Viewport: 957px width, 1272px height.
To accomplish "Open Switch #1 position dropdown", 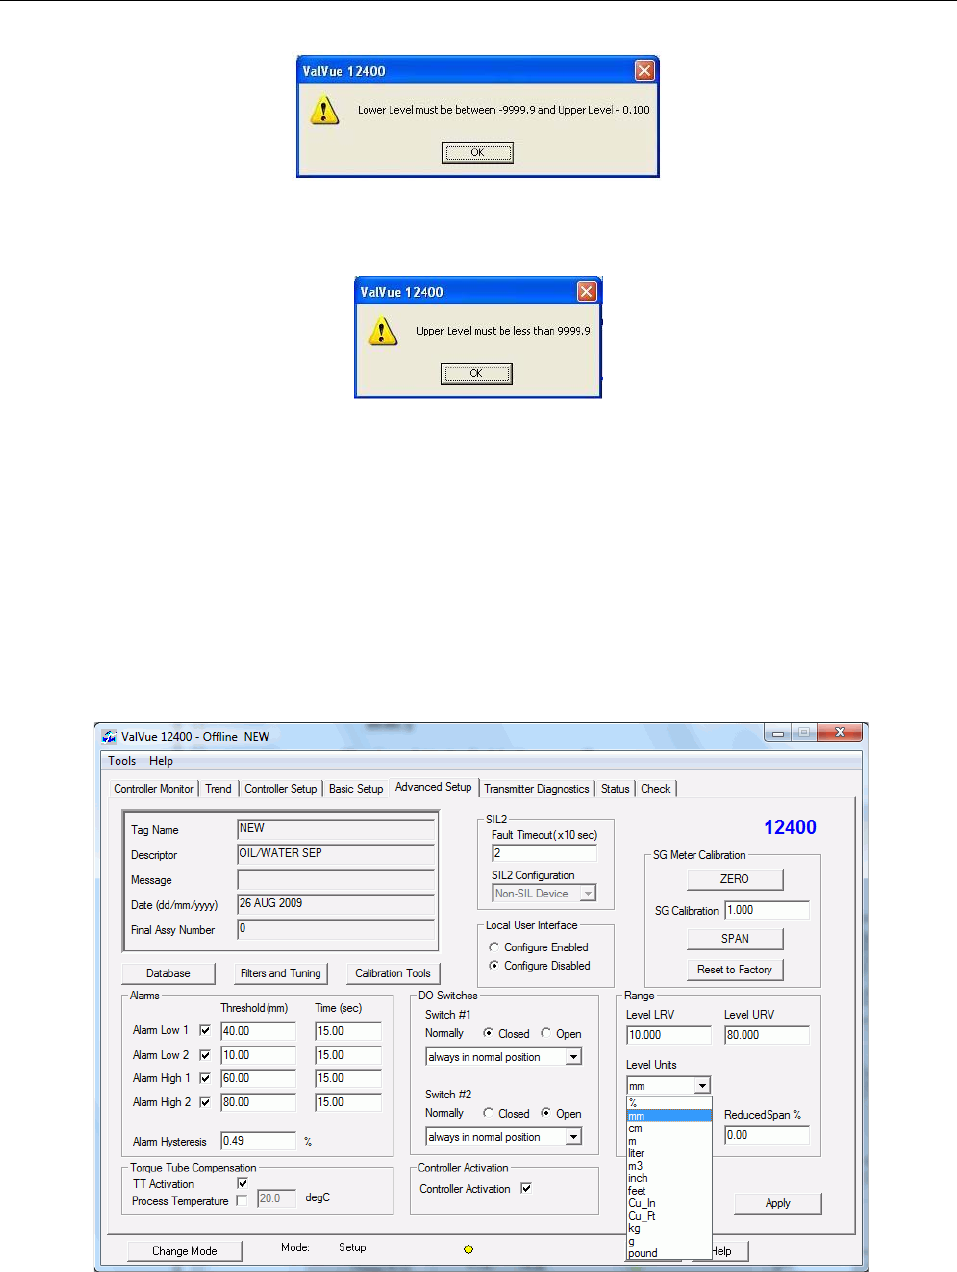I will (574, 1057).
